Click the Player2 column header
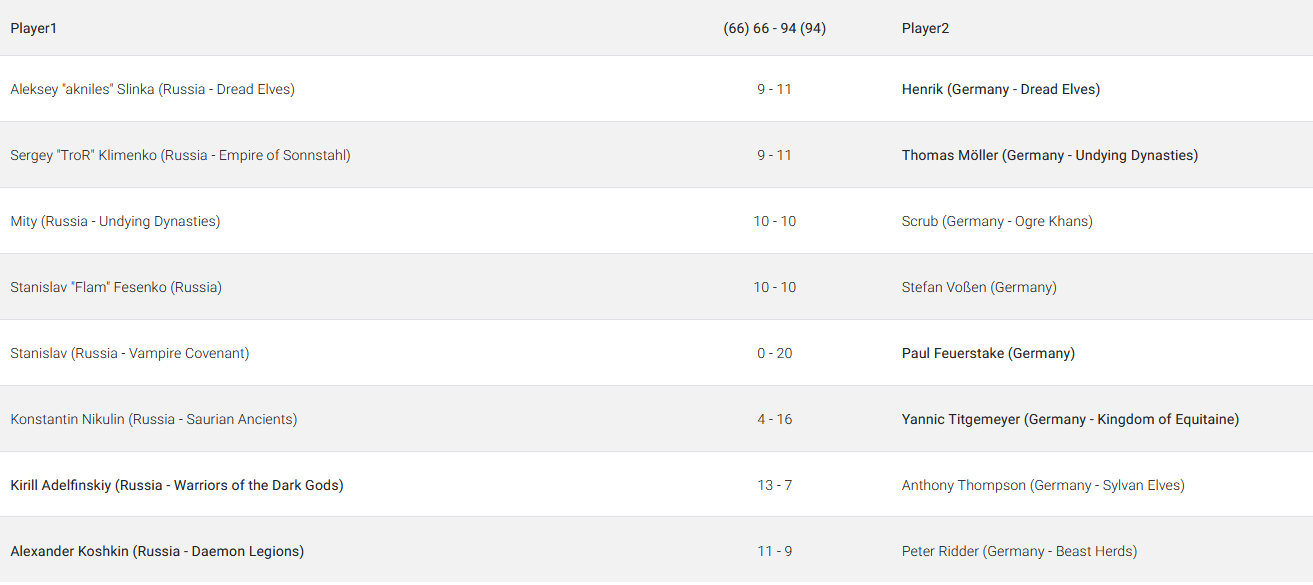Image resolution: width=1313 pixels, height=585 pixels. click(x=925, y=28)
